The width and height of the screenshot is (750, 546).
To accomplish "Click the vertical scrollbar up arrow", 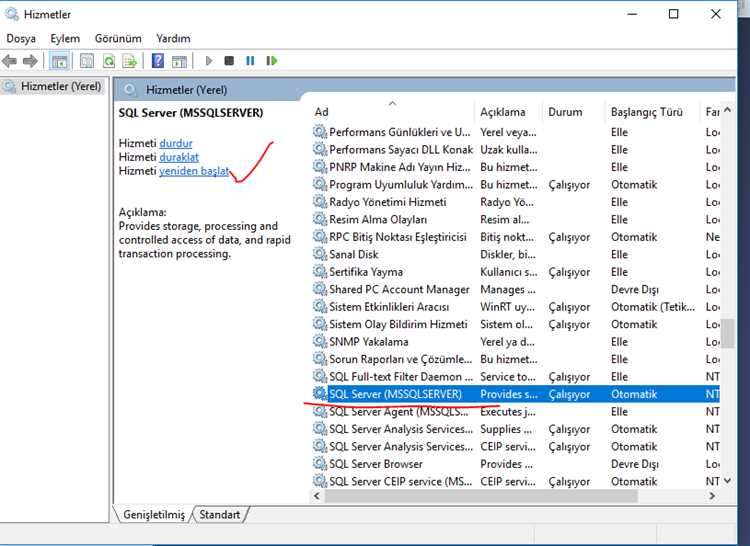I will 728,110.
